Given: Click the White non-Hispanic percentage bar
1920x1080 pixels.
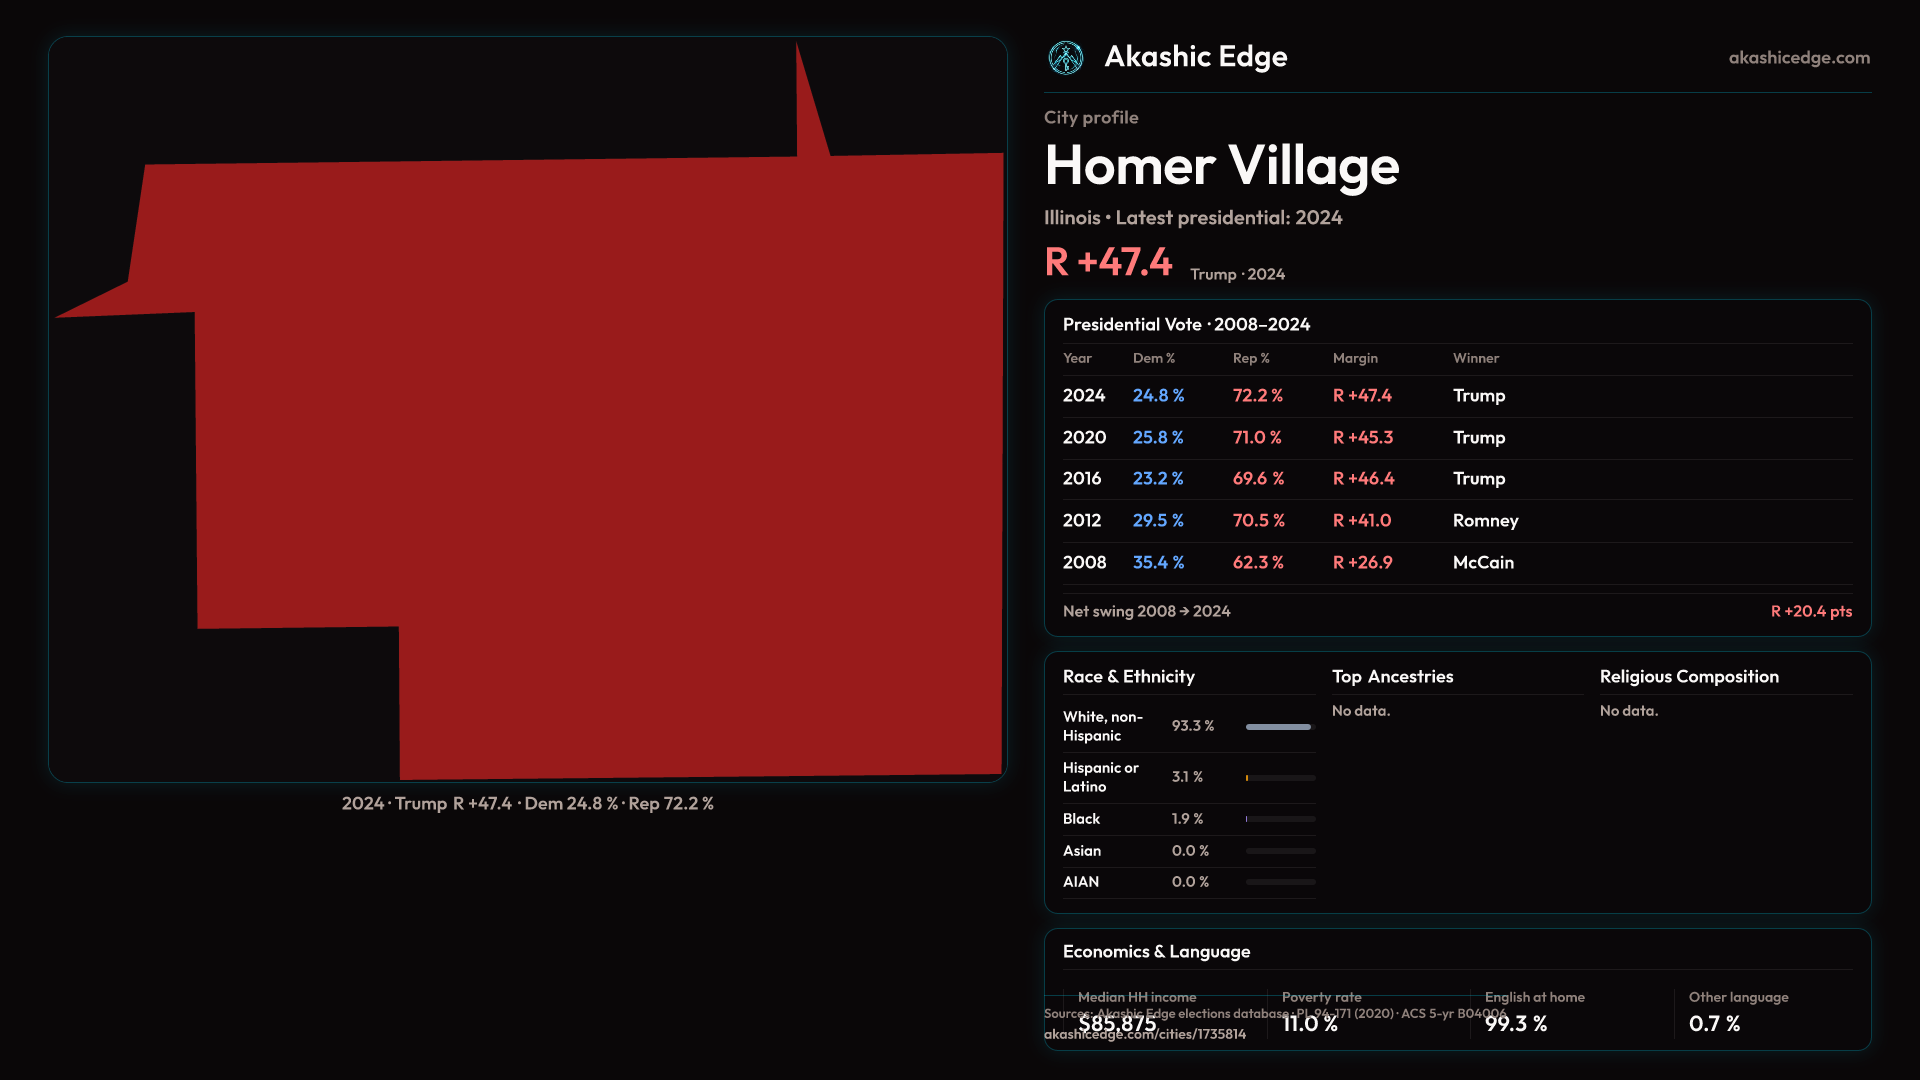Looking at the screenshot, I should [x=1279, y=727].
